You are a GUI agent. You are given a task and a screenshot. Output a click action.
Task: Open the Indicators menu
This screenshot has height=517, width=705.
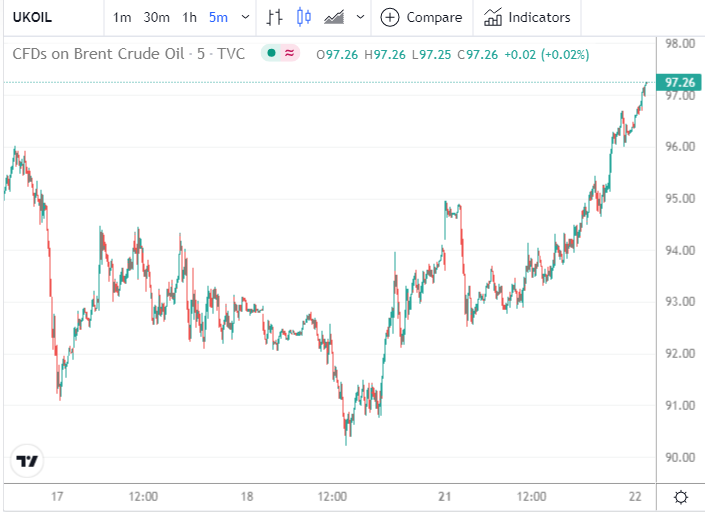click(x=527, y=18)
